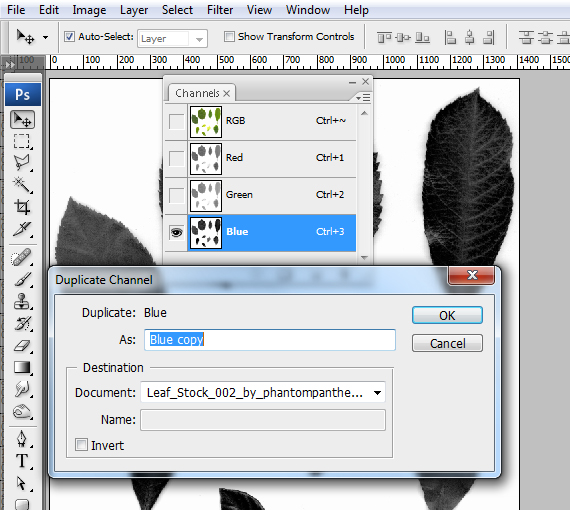Open the Move tool preset picker arrow
This screenshot has height=510, width=570.
[45, 37]
